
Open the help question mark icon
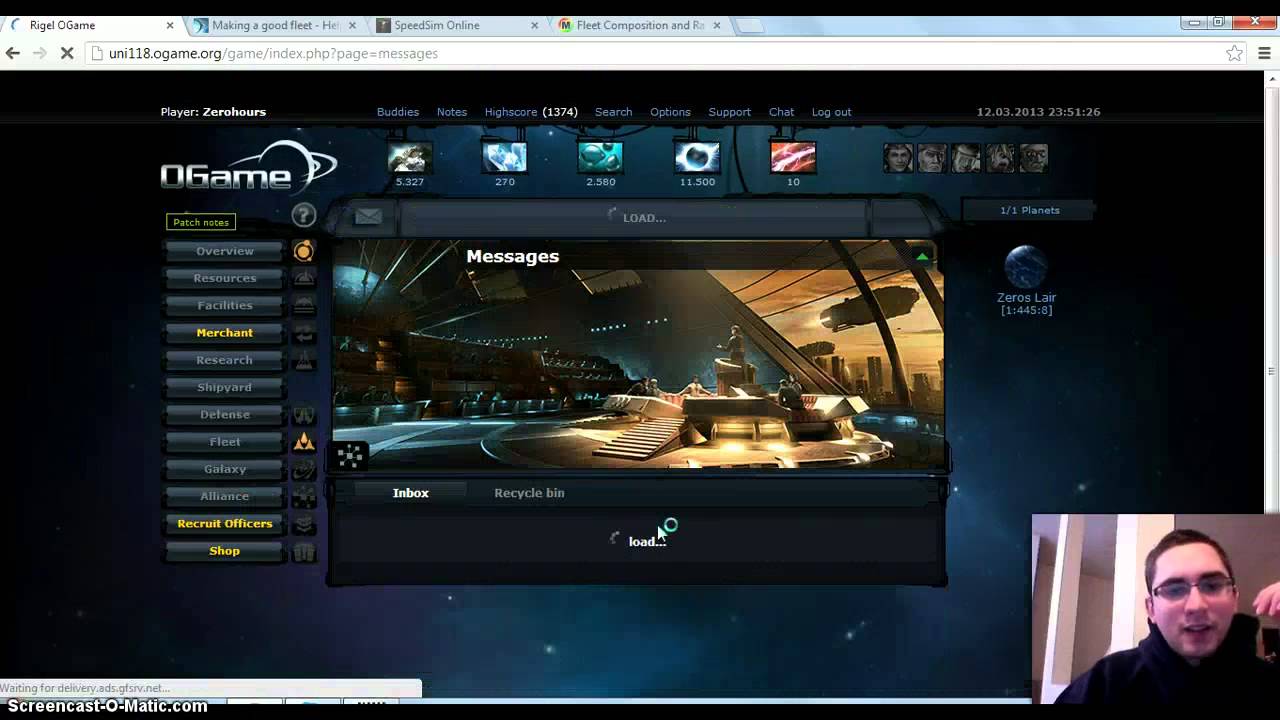click(x=304, y=215)
